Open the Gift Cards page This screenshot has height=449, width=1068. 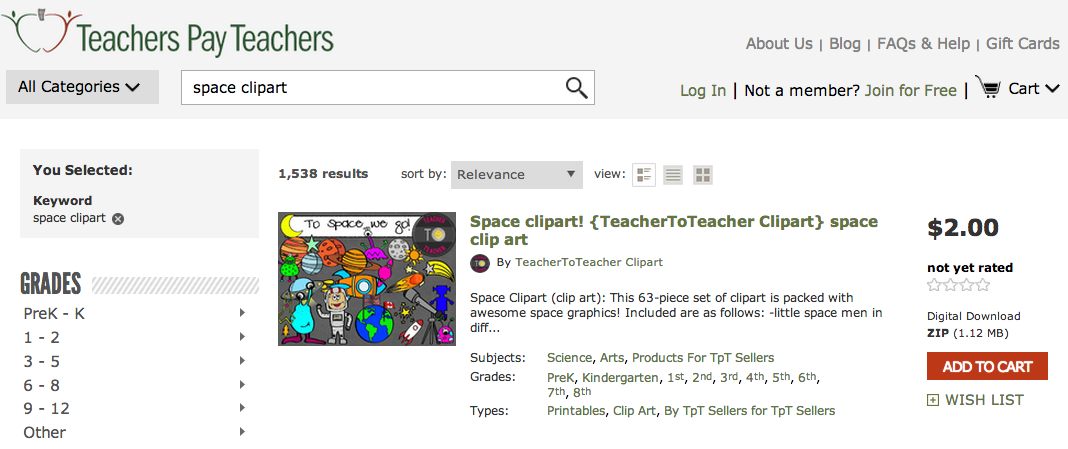pos(1022,44)
